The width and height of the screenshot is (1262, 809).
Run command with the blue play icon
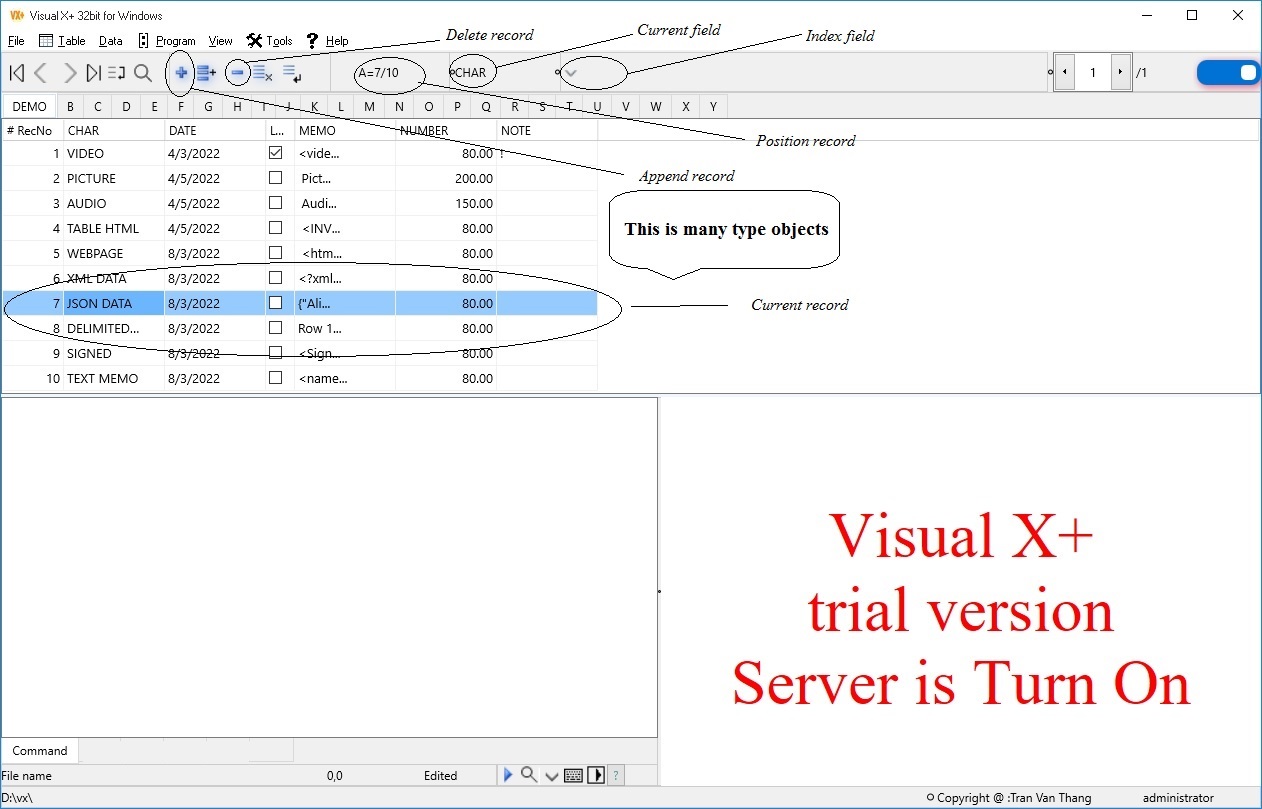tap(508, 775)
